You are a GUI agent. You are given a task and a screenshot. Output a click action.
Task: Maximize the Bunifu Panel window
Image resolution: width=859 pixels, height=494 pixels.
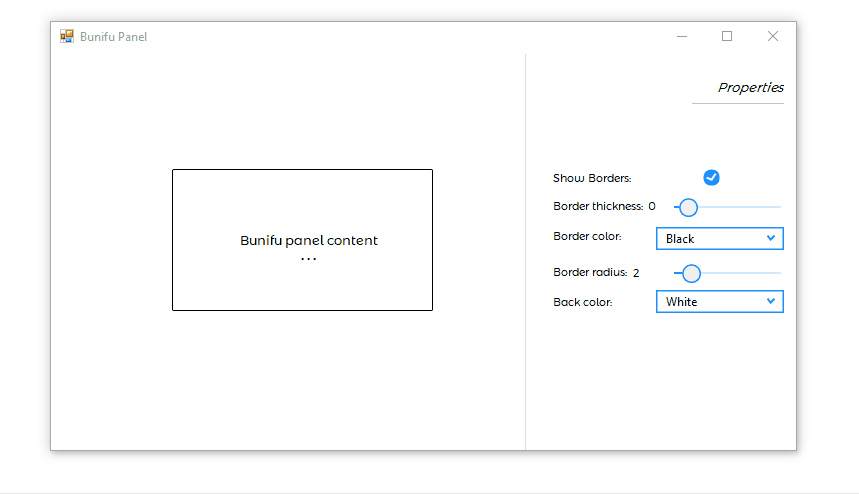727,36
